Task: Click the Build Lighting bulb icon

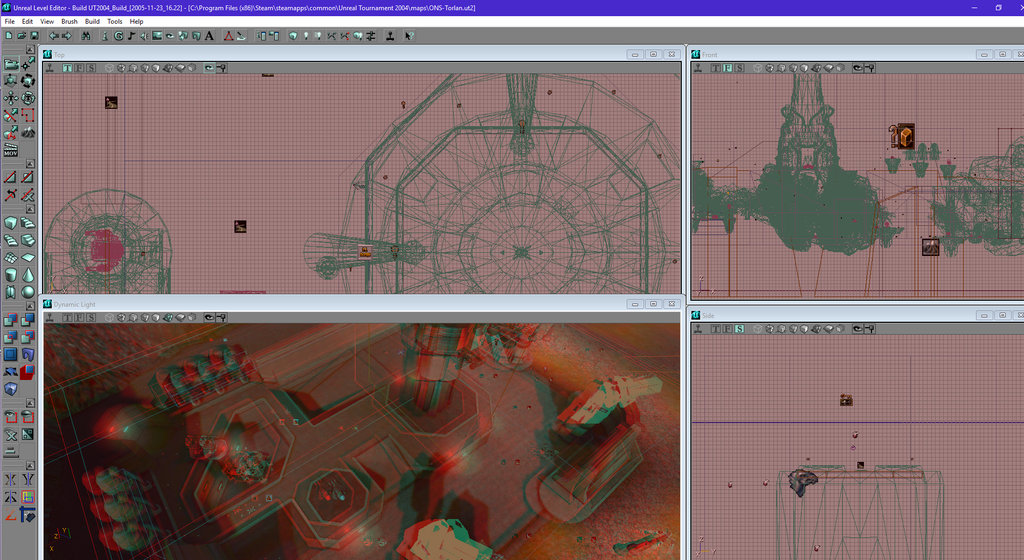Action: coord(306,36)
